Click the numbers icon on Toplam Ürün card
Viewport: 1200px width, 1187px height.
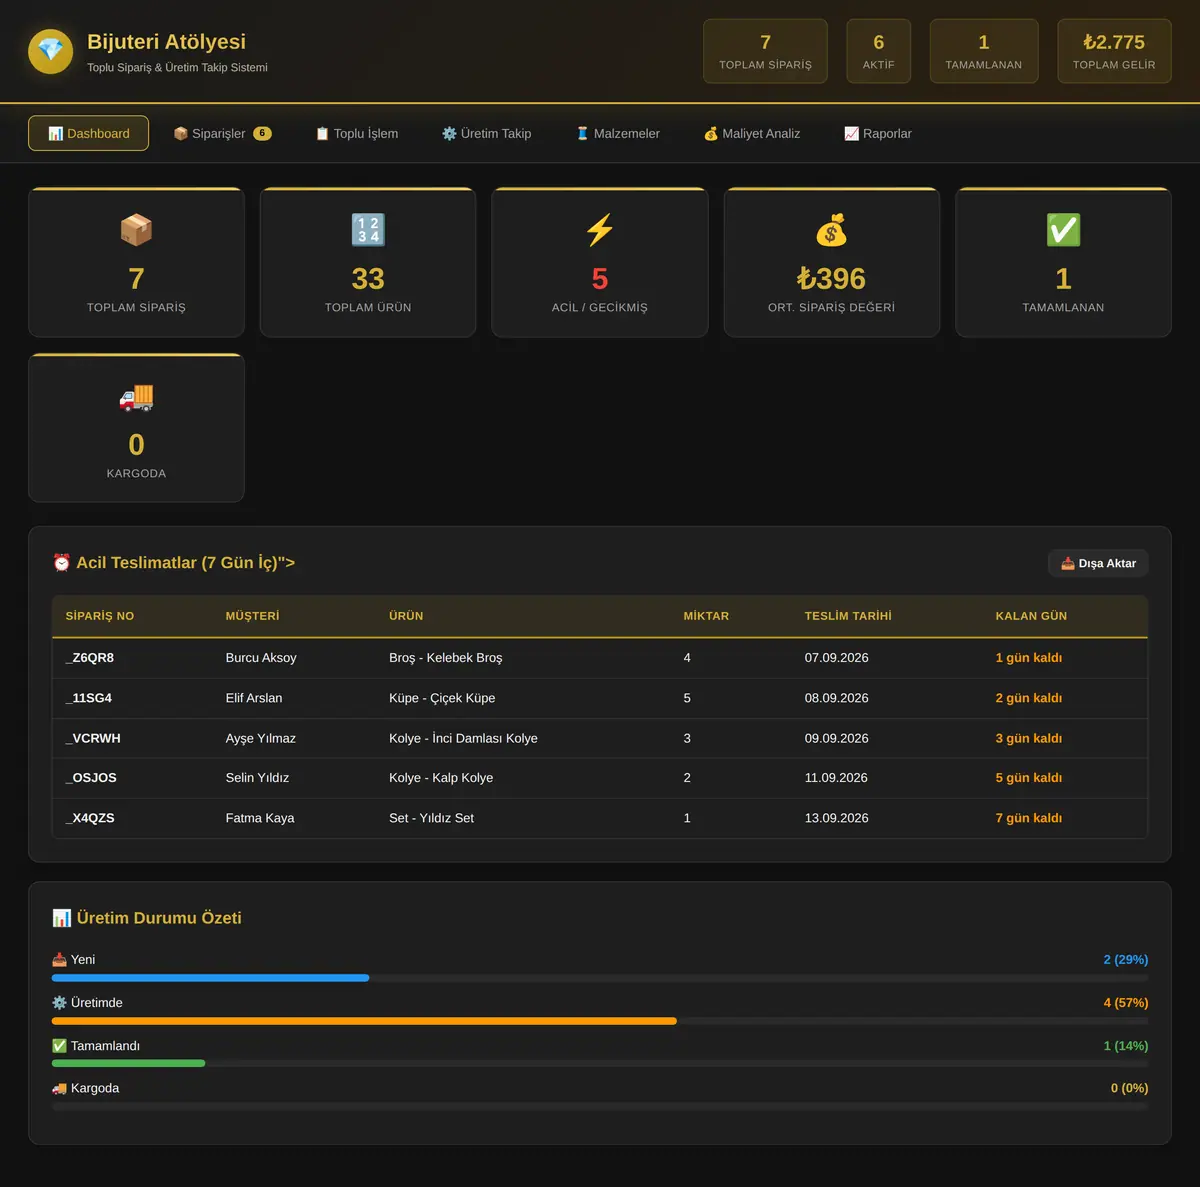coord(368,230)
